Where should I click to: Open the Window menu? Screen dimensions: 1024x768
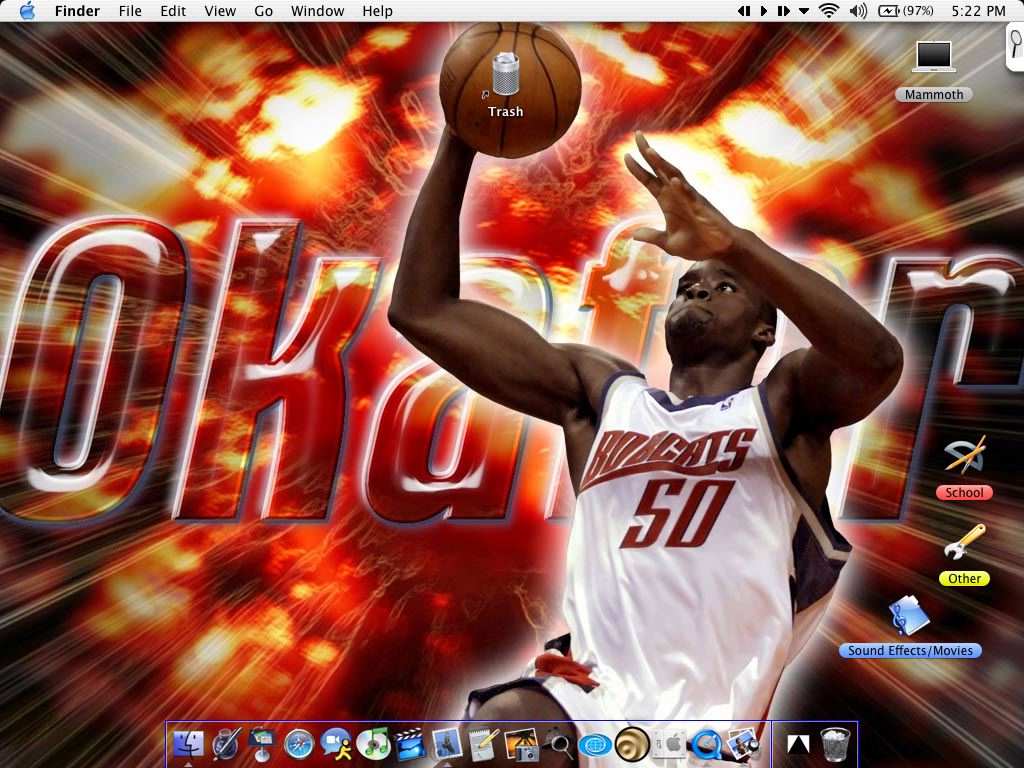pos(317,11)
